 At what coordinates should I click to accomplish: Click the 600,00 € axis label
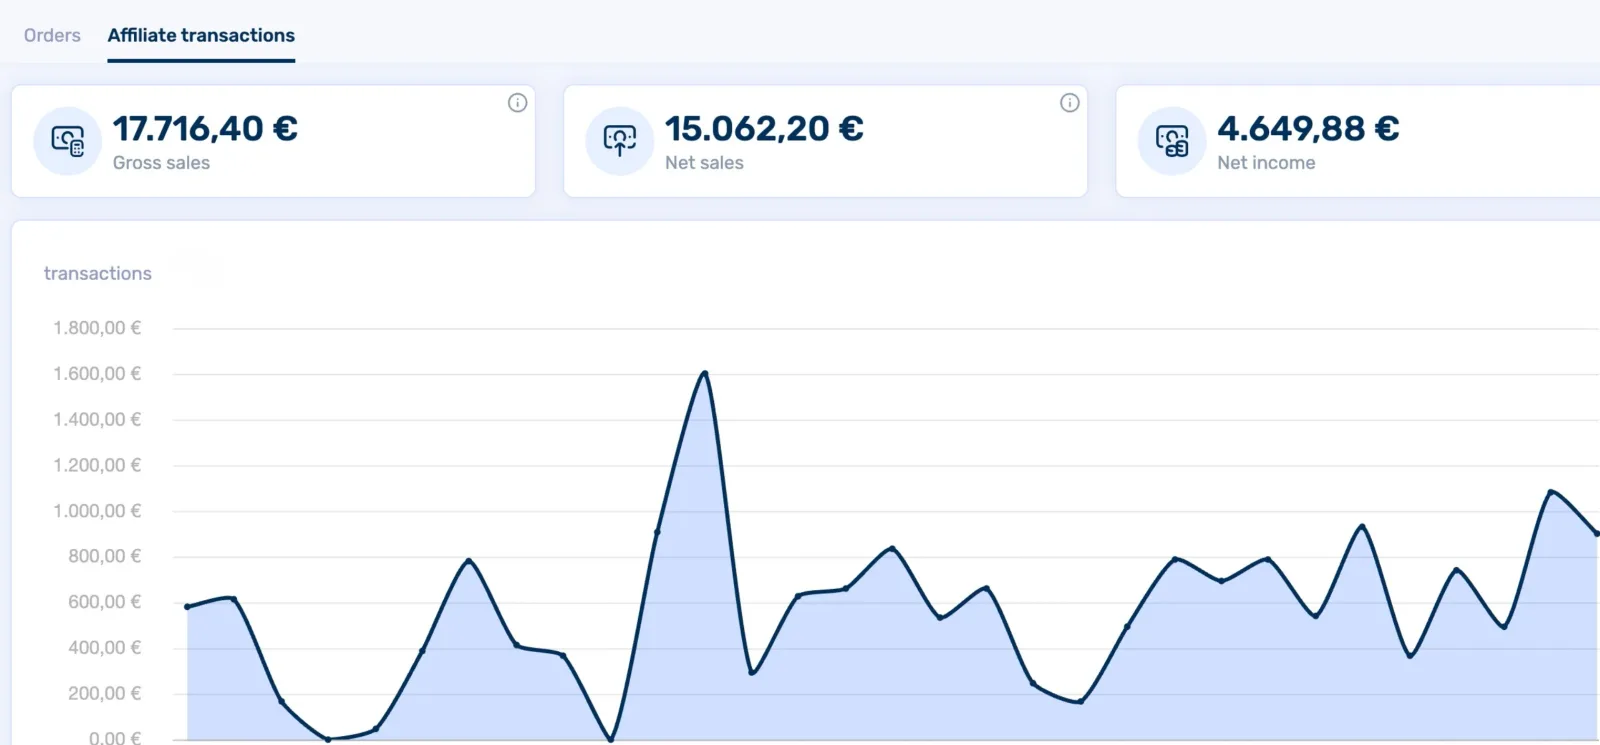pos(104,602)
